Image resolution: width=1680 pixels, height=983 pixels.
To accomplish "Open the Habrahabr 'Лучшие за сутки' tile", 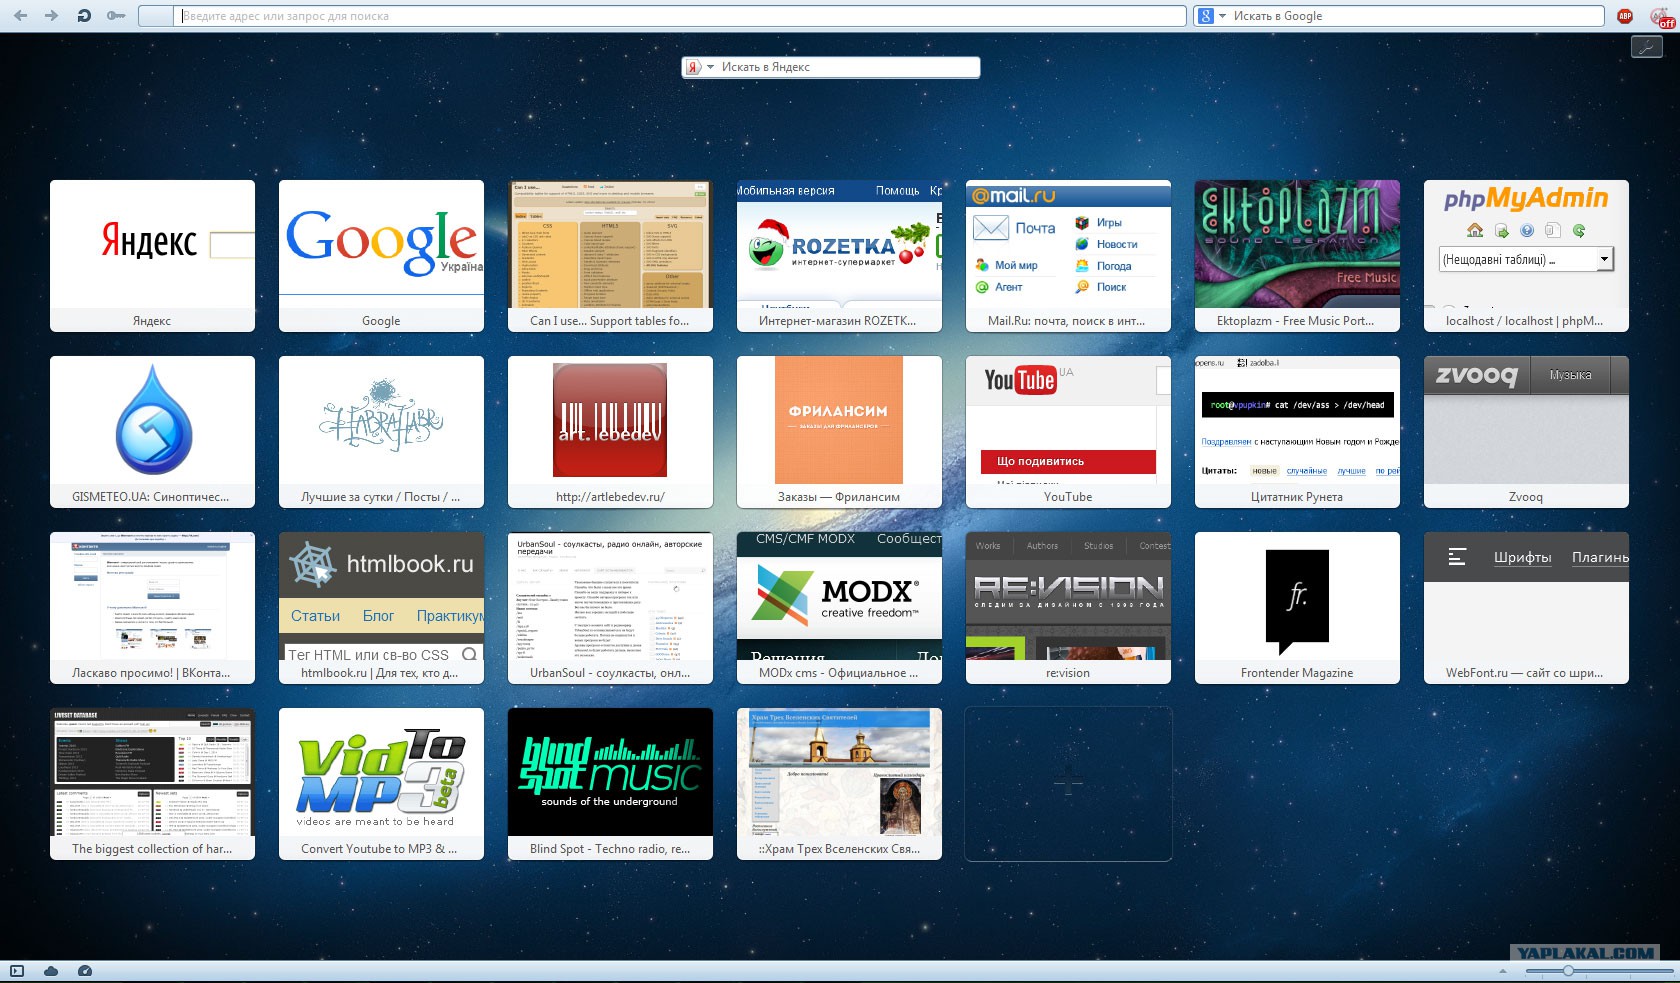I will click(381, 432).
